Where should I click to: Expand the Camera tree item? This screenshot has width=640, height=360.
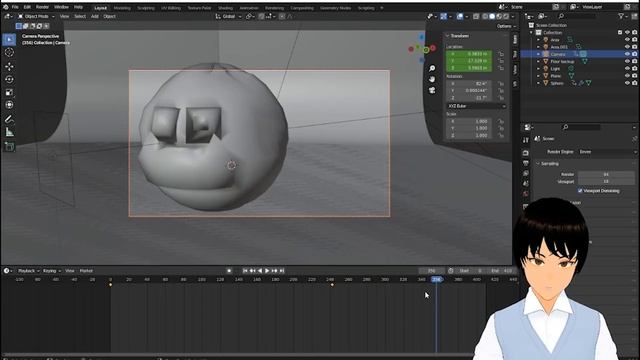538,54
